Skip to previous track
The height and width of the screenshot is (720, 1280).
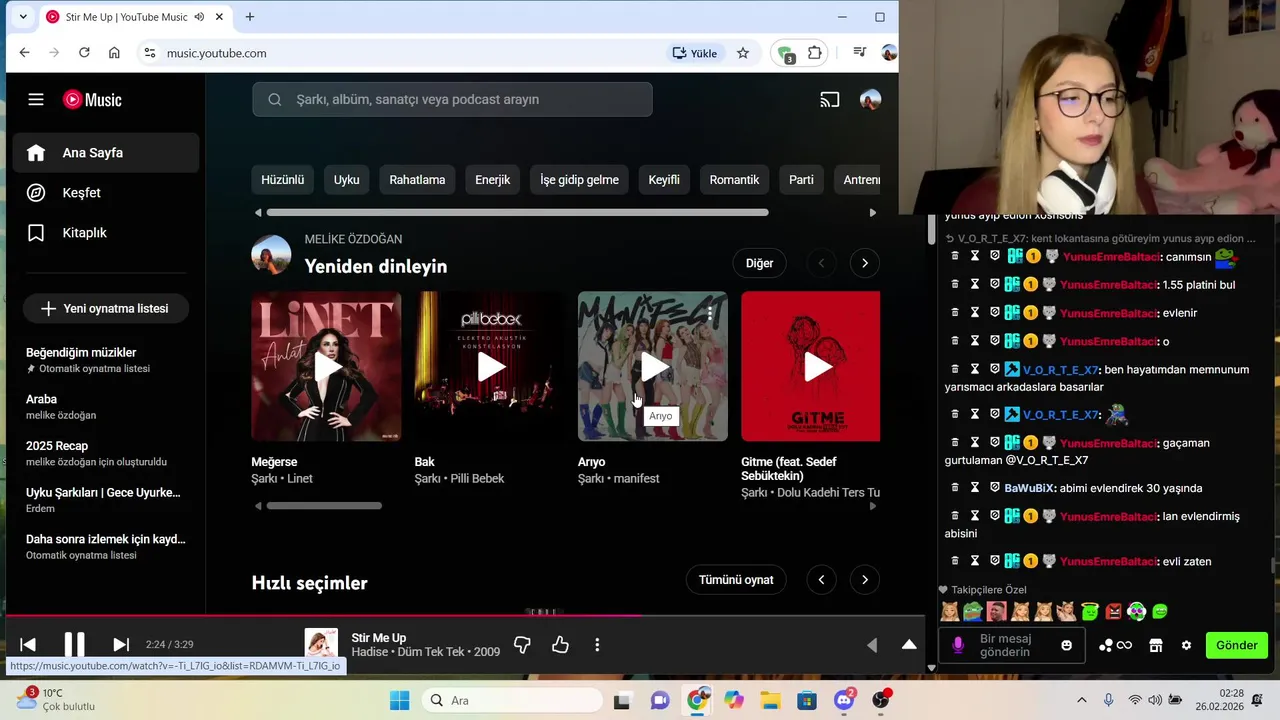(28, 645)
